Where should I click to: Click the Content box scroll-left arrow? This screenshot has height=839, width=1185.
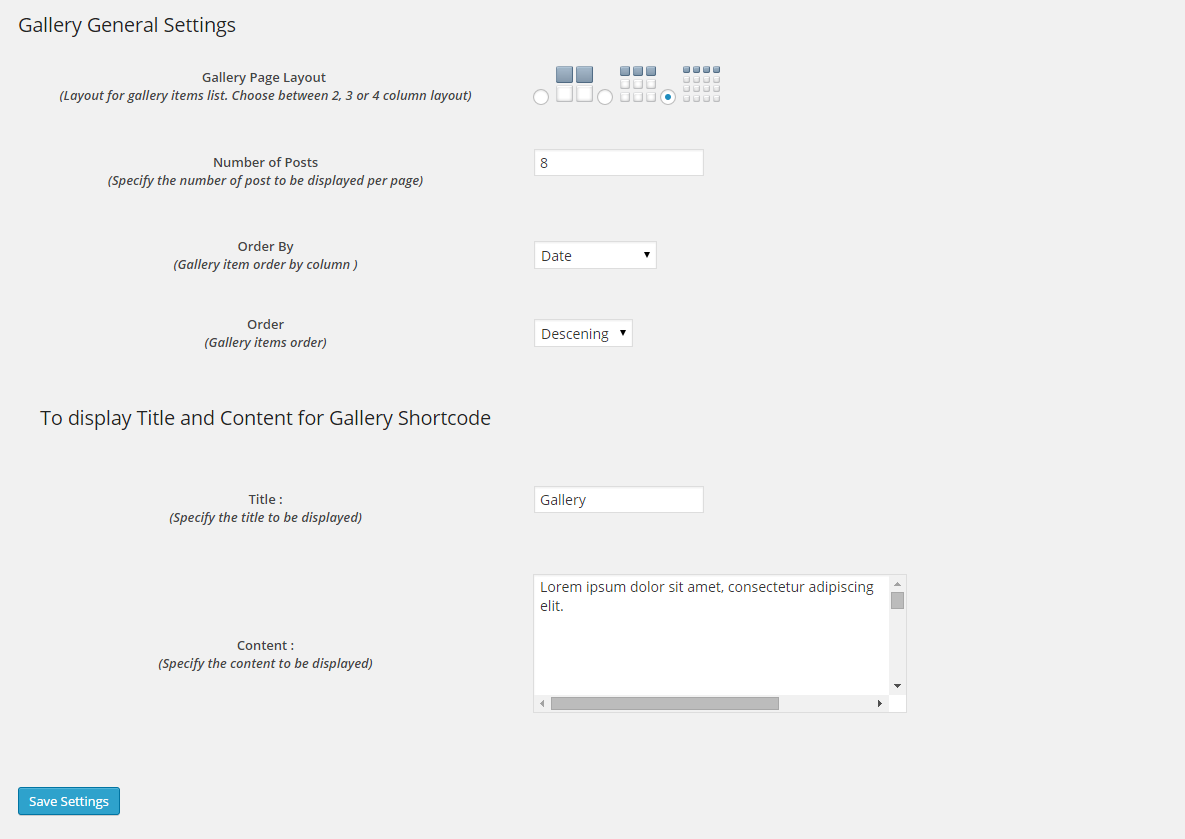542,704
